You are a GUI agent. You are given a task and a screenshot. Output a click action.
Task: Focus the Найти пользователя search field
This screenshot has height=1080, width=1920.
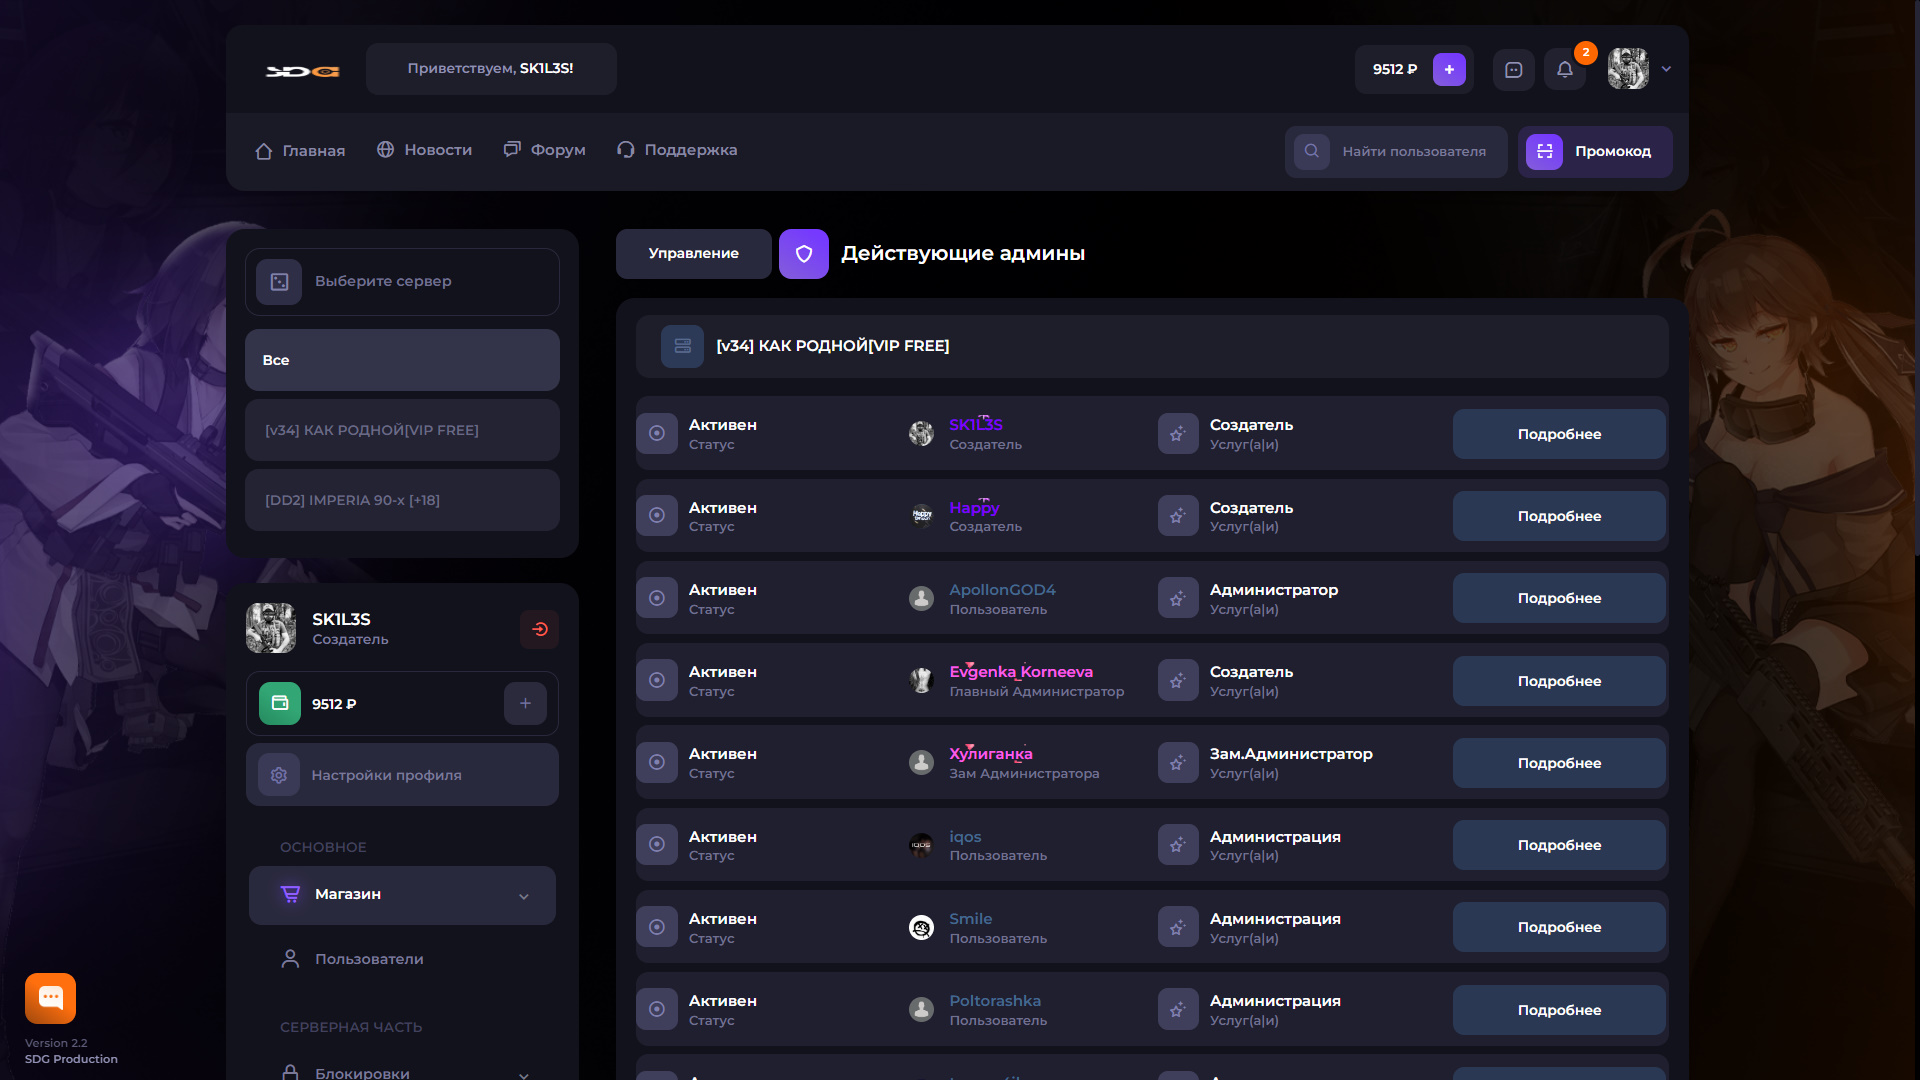[x=1396, y=152]
